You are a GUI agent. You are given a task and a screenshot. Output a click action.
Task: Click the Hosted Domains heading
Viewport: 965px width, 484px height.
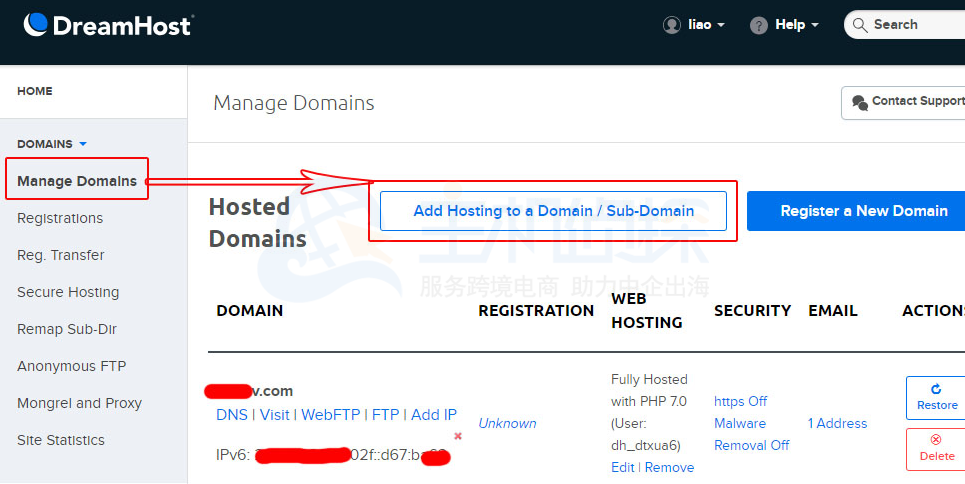coord(258,222)
